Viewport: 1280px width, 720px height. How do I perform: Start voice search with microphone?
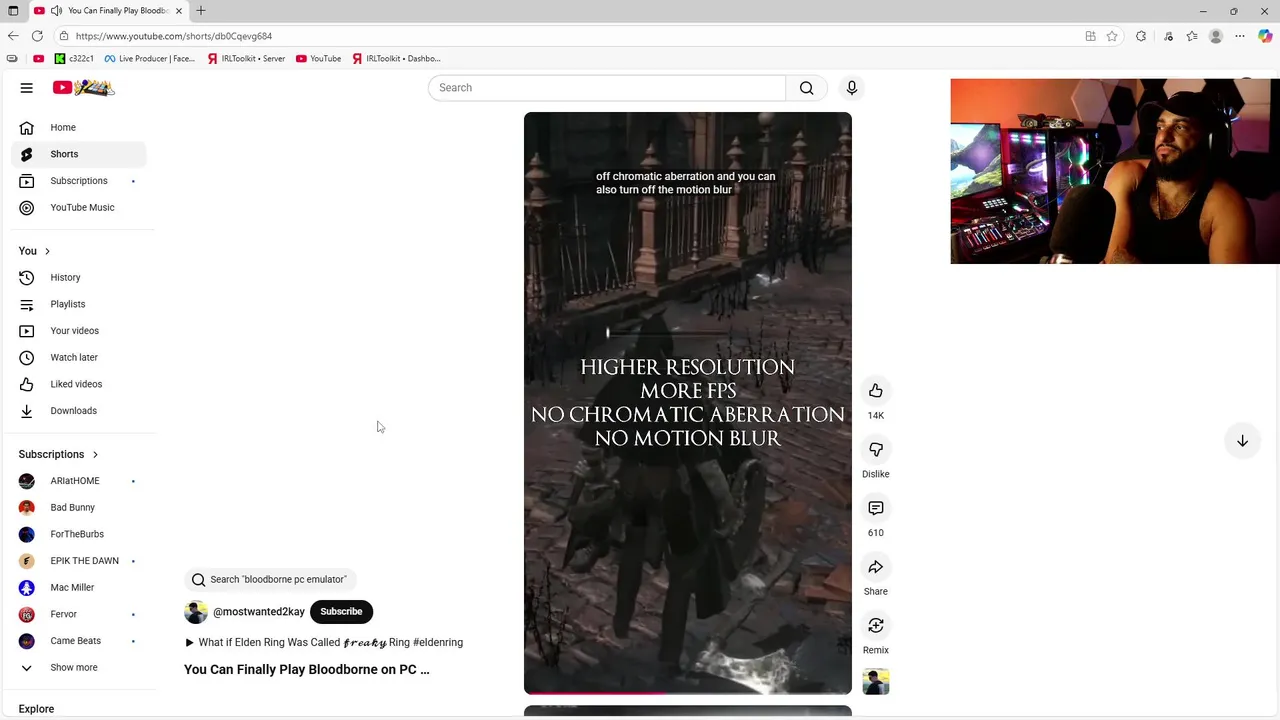click(x=852, y=88)
